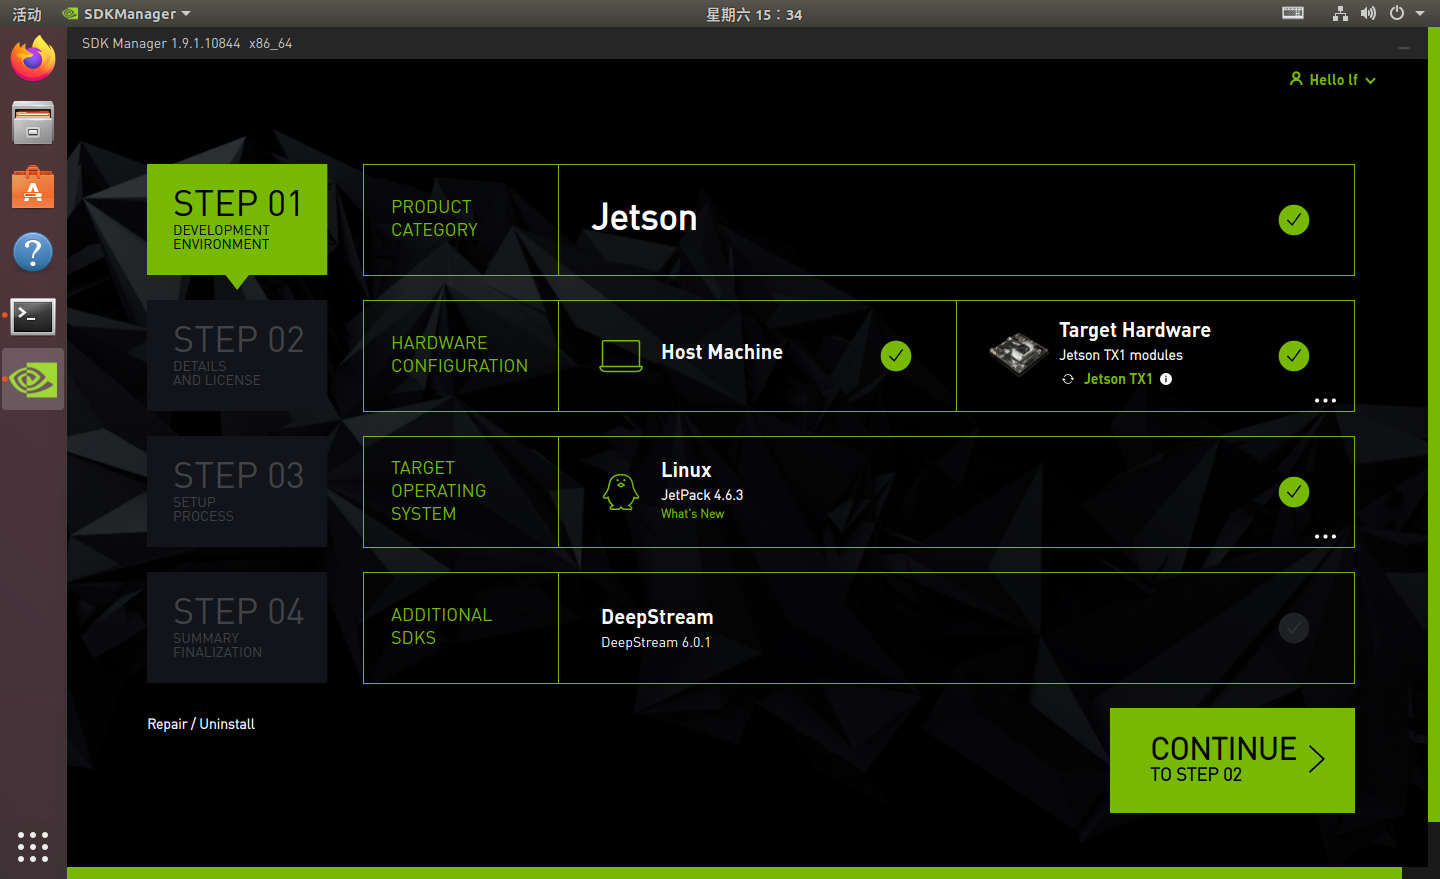
Task: Click the Target Hardware heading
Action: point(1135,330)
